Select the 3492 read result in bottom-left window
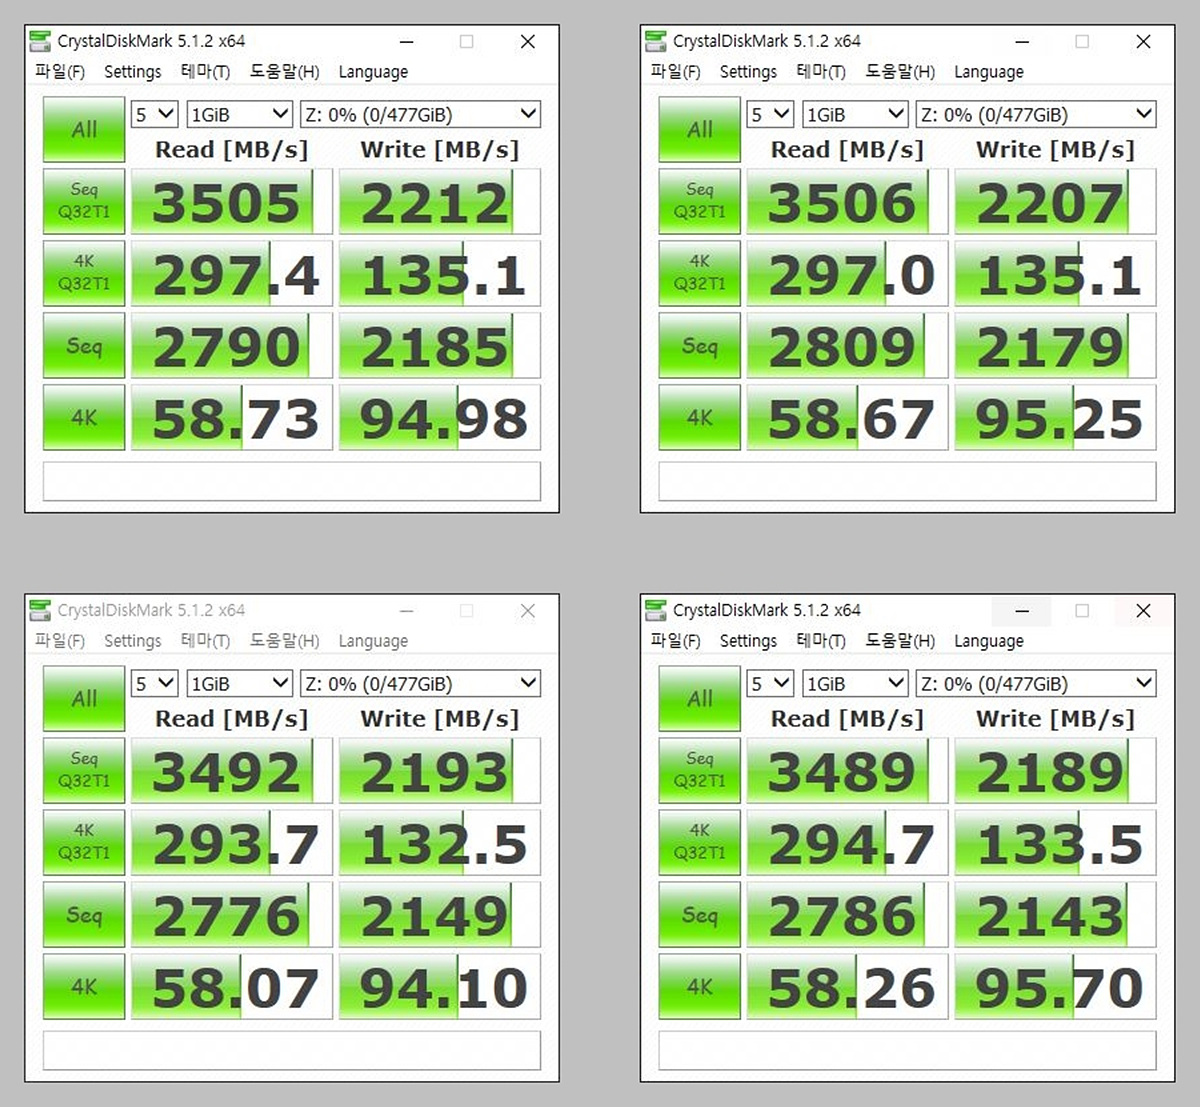1200x1107 pixels. coord(232,771)
